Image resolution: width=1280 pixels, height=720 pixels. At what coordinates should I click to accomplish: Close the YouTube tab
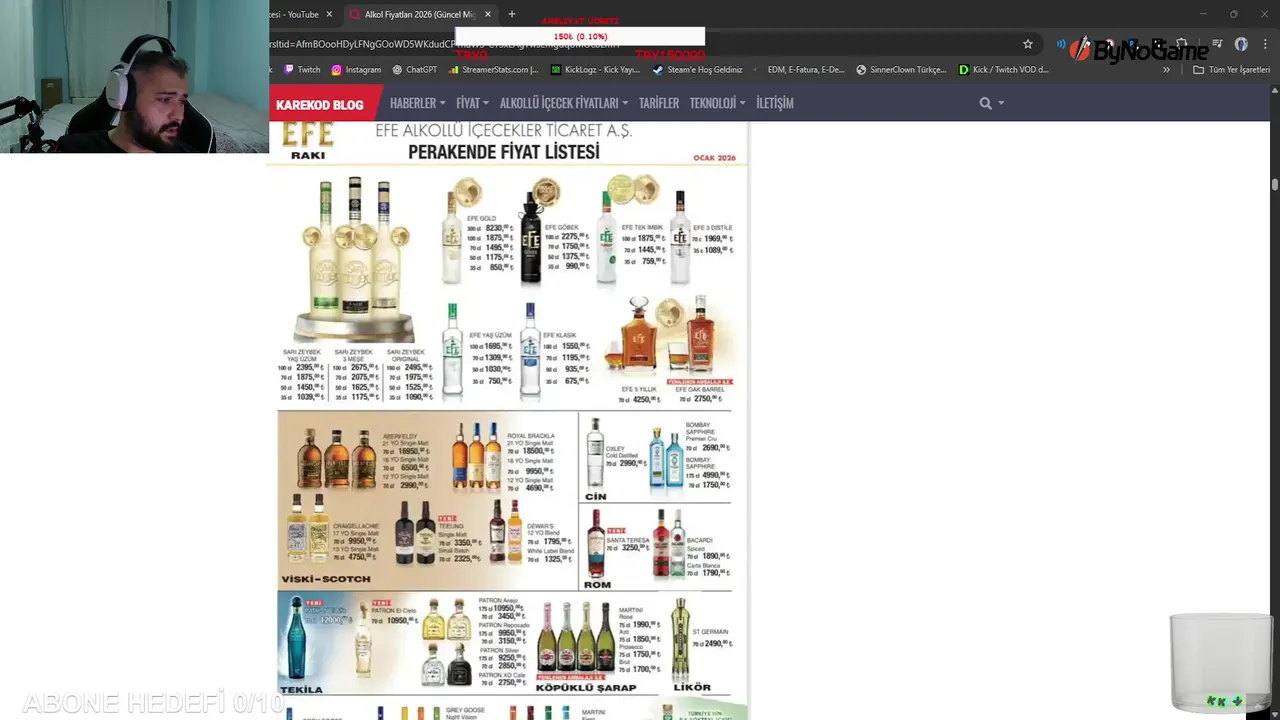pyautogui.click(x=329, y=14)
